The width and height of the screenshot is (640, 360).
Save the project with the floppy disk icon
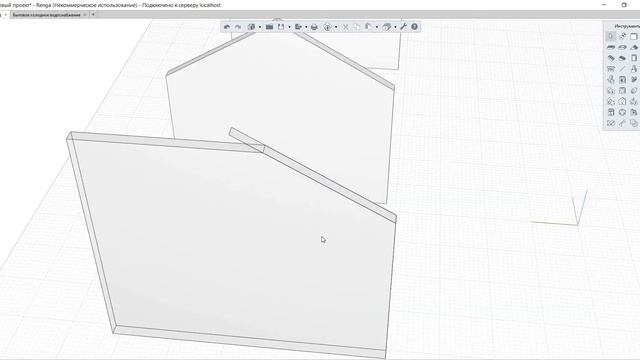click(281, 27)
